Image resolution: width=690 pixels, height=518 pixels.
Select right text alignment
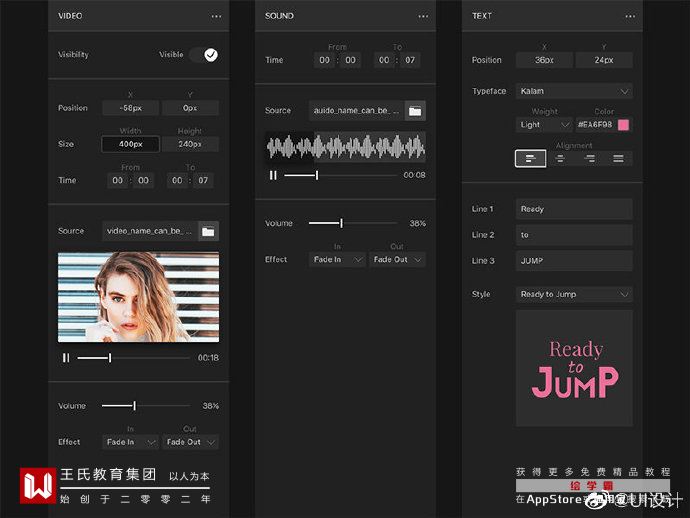pyautogui.click(x=589, y=158)
